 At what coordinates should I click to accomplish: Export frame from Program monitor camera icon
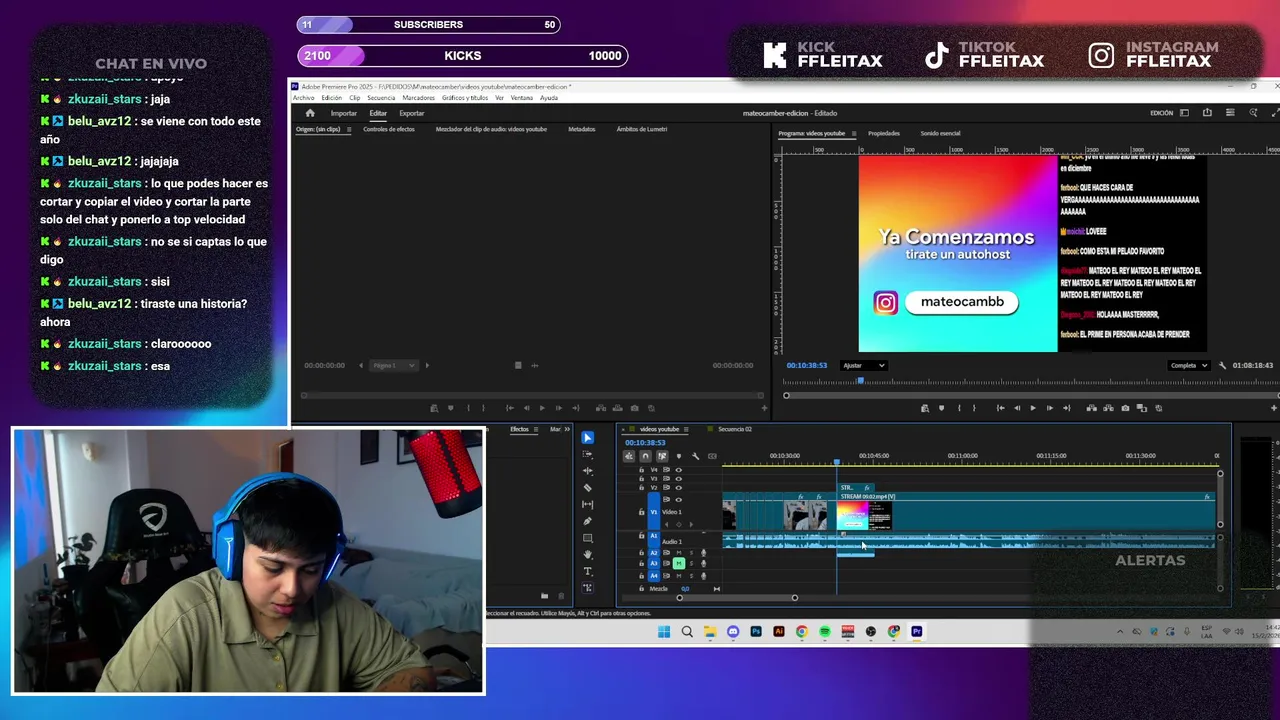tap(1125, 408)
